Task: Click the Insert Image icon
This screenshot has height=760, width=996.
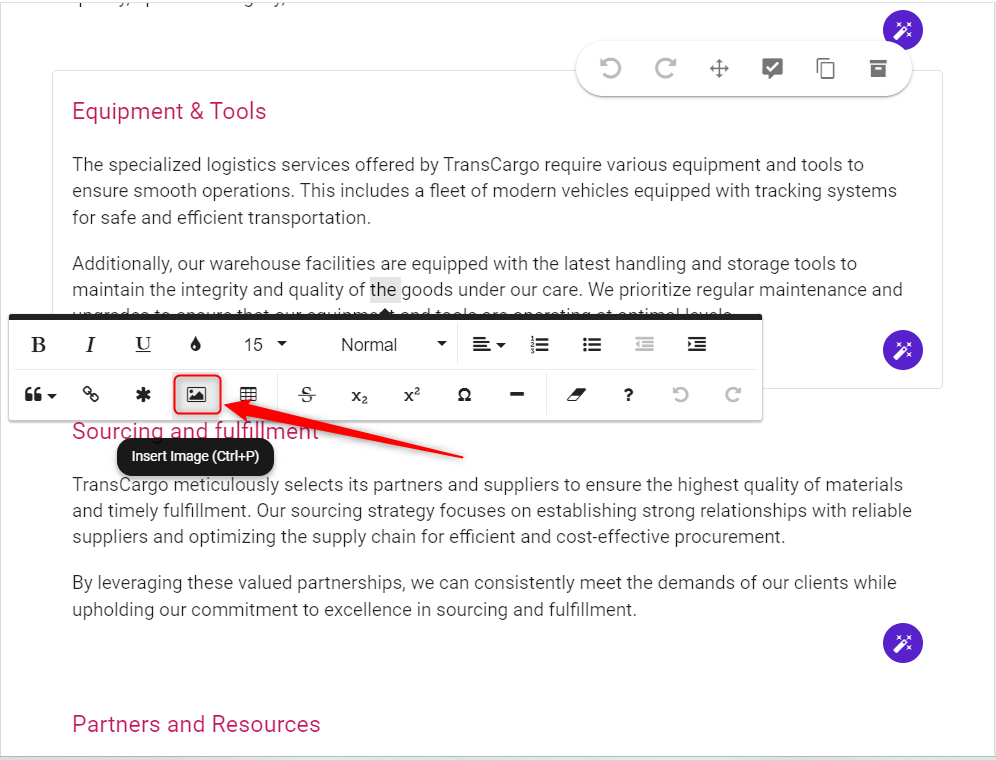Action: (196, 395)
